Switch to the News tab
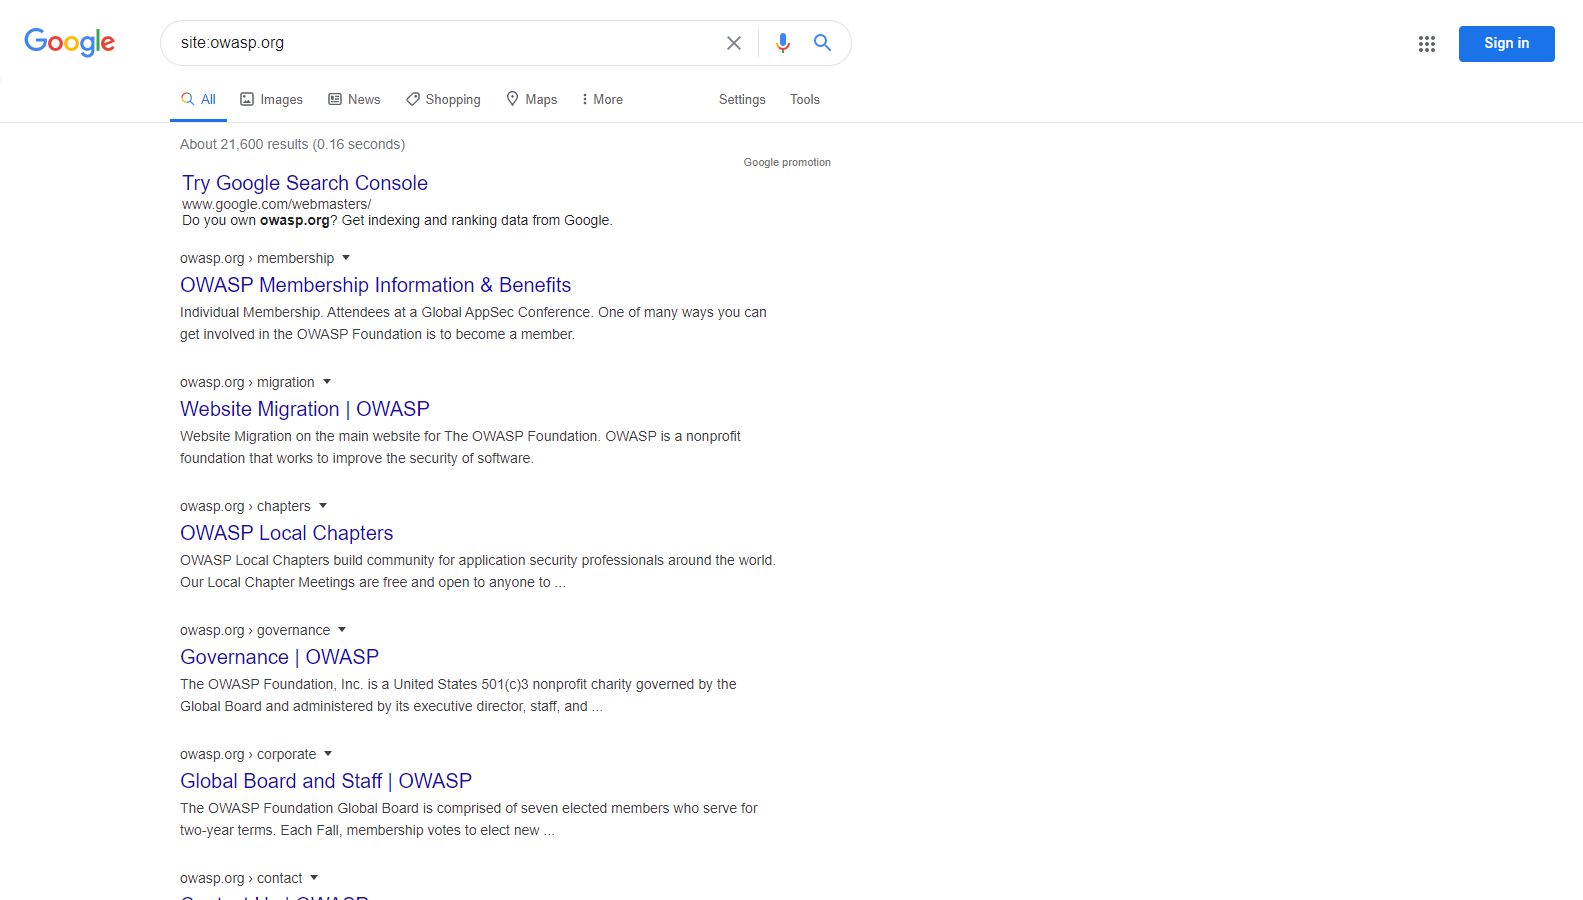This screenshot has width=1583, height=900. pos(354,100)
